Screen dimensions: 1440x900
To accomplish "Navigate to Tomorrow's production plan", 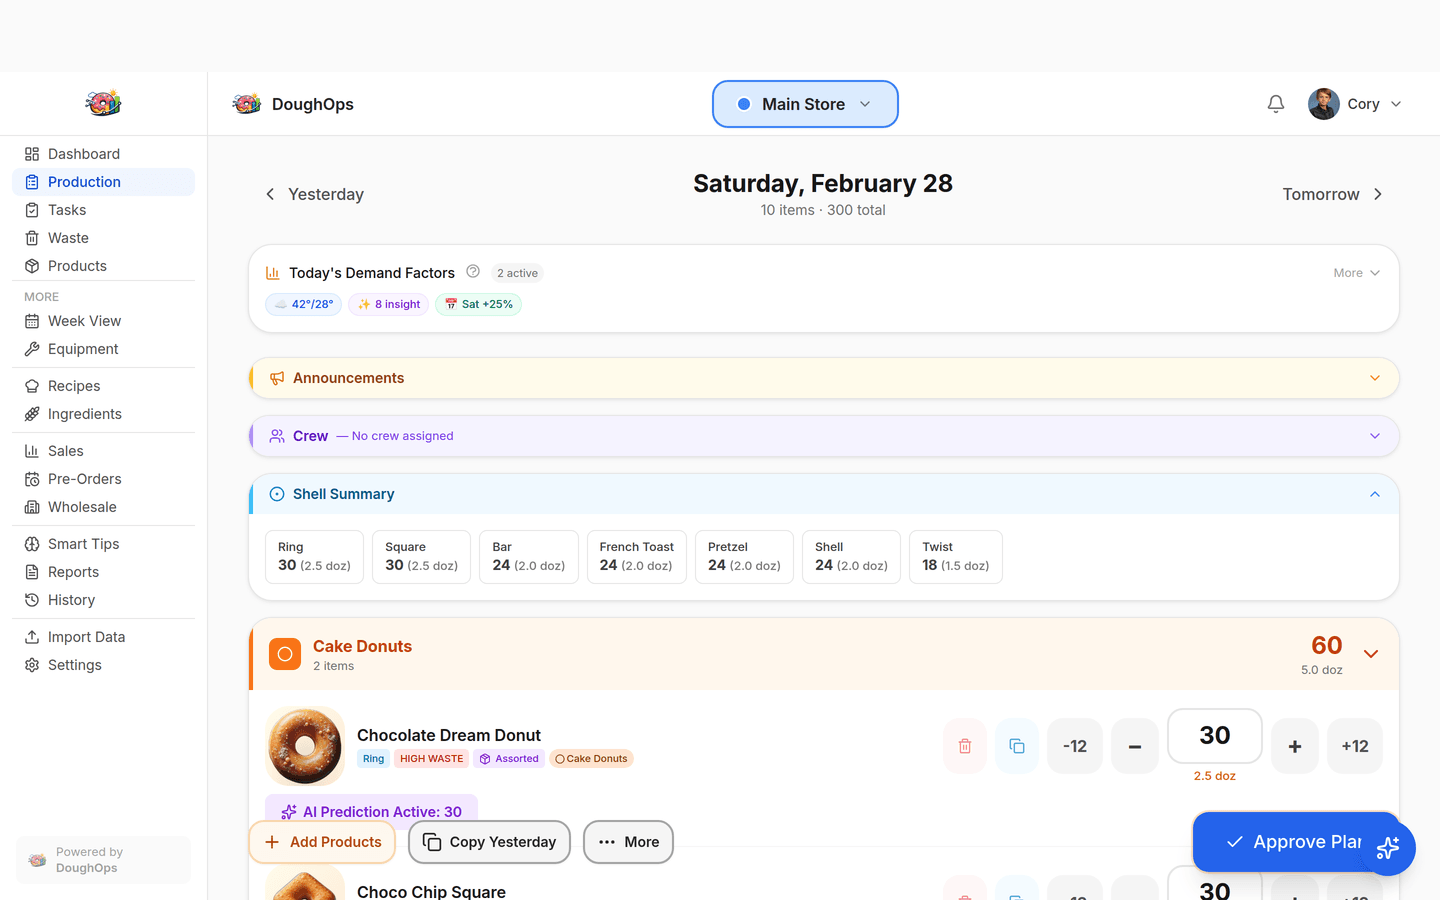I will pyautogui.click(x=1331, y=193).
